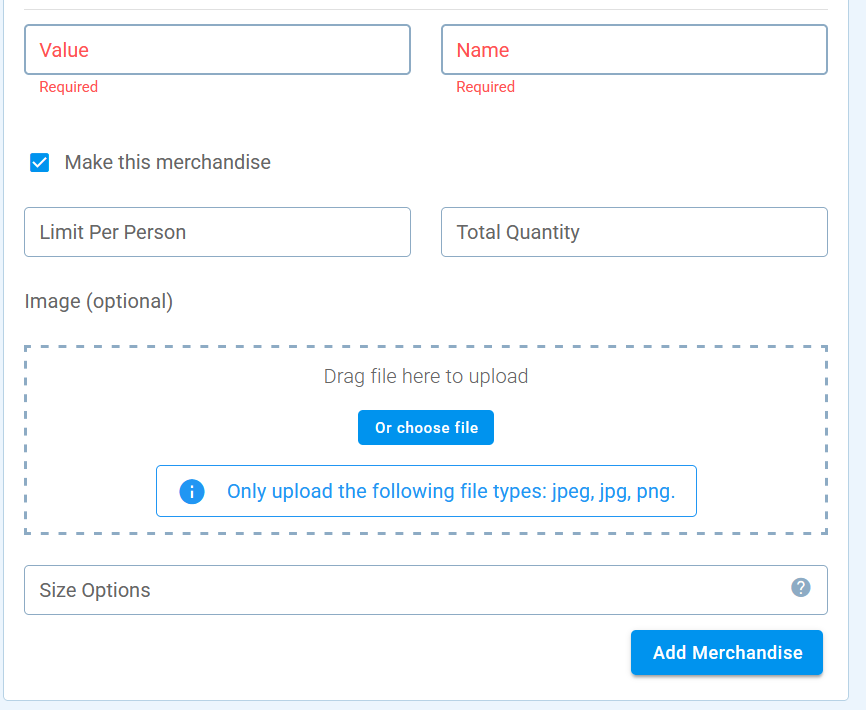Submit with the Add Merchandise button

tap(727, 653)
